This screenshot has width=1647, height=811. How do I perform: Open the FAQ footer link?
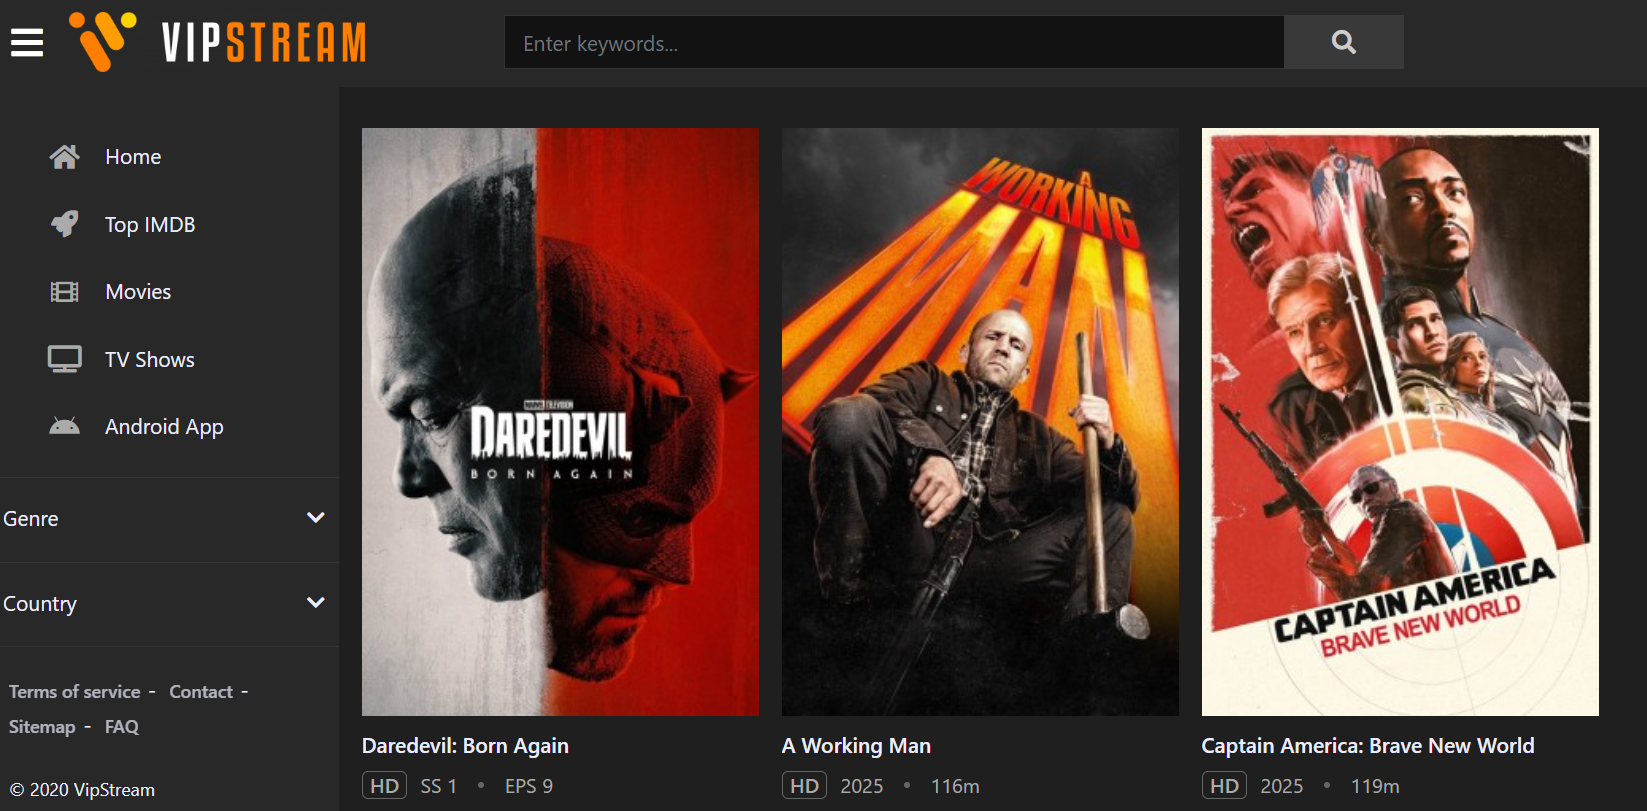122,727
